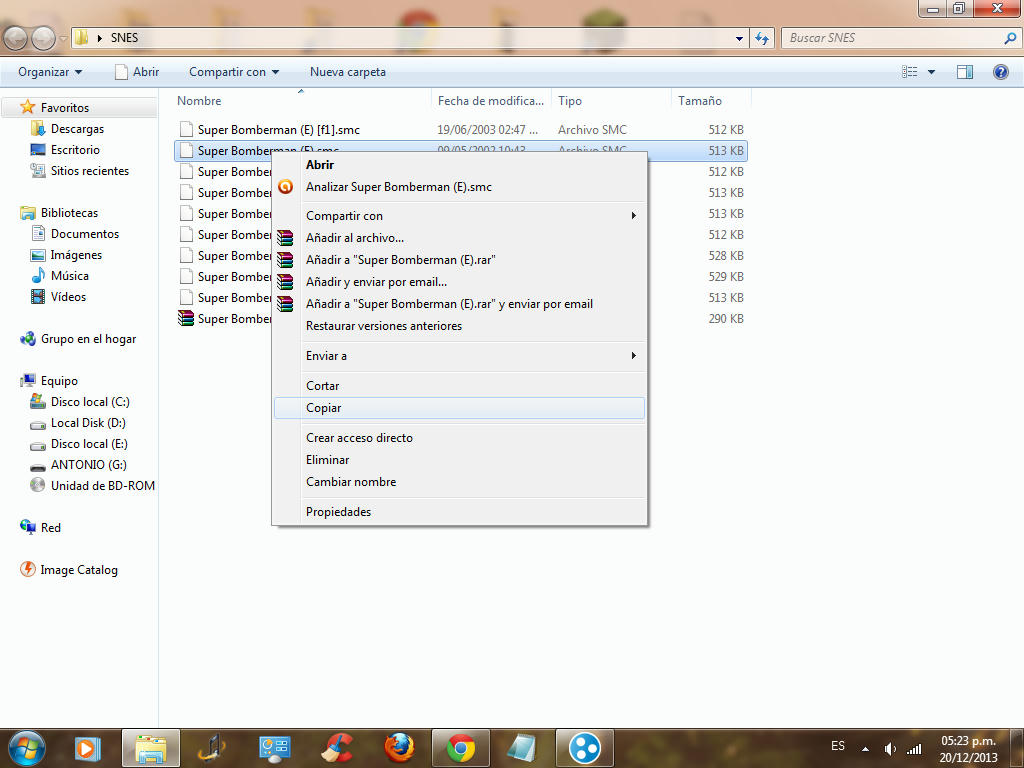Image resolution: width=1024 pixels, height=768 pixels.
Task: Select Analizar Super Bomberman (E).smc avast option
Action: pos(398,187)
